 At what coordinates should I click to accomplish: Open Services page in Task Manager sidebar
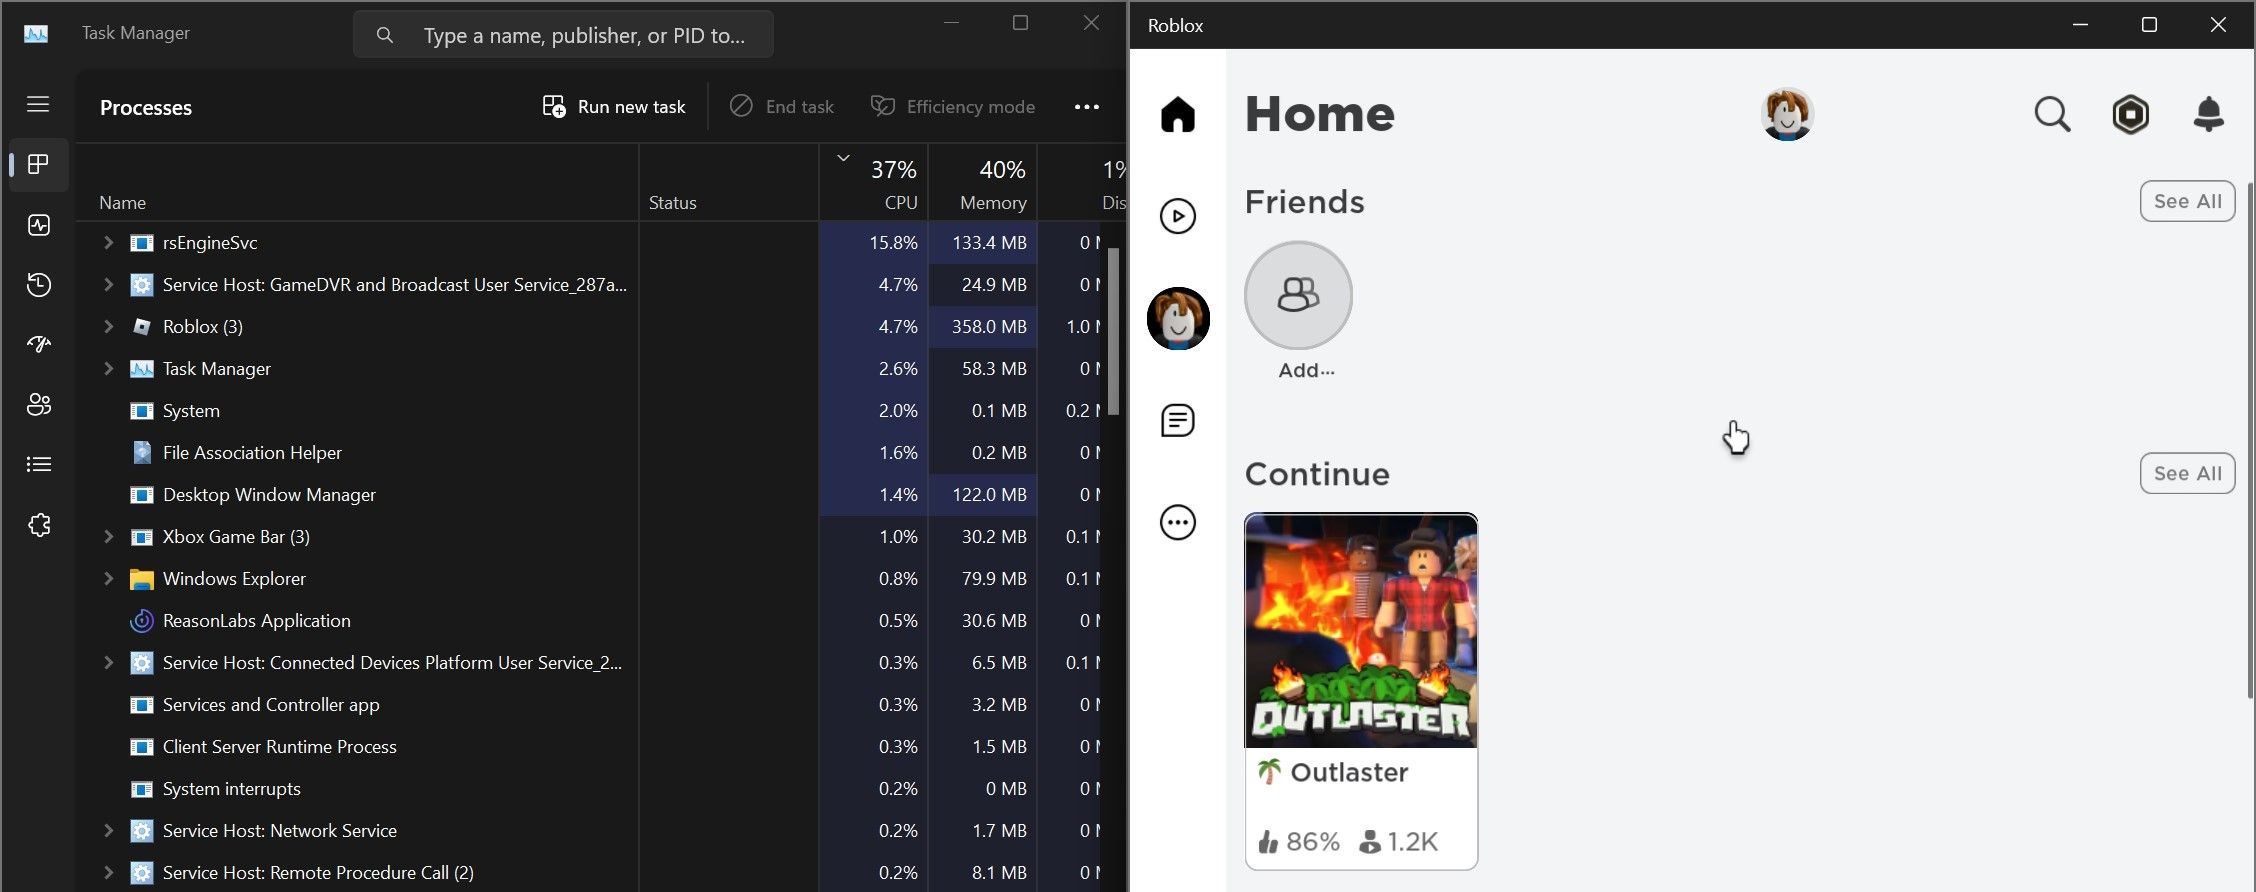38,524
